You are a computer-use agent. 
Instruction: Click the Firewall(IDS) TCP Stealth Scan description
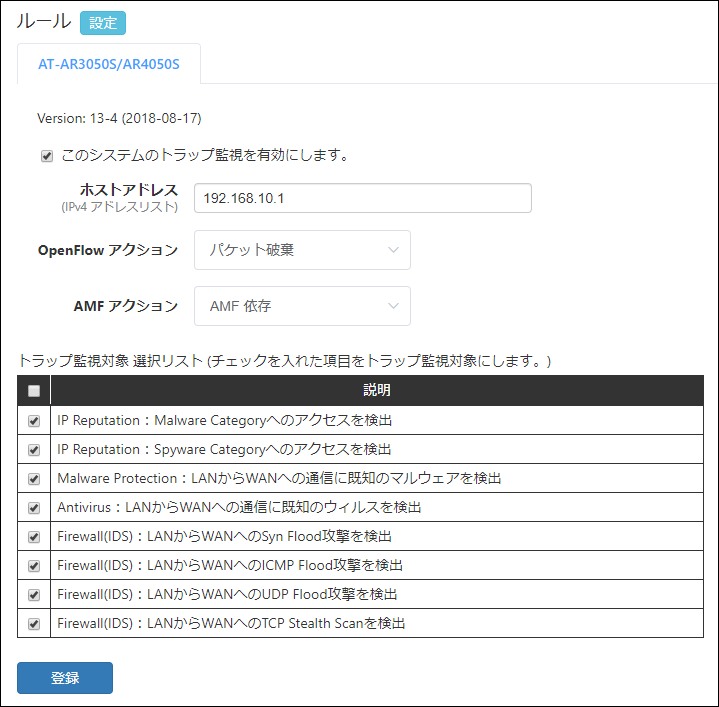[231, 624]
